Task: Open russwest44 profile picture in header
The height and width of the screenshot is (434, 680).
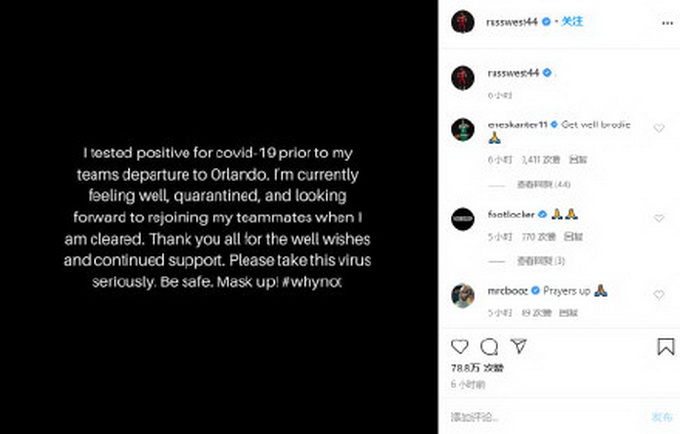Action: 462,20
